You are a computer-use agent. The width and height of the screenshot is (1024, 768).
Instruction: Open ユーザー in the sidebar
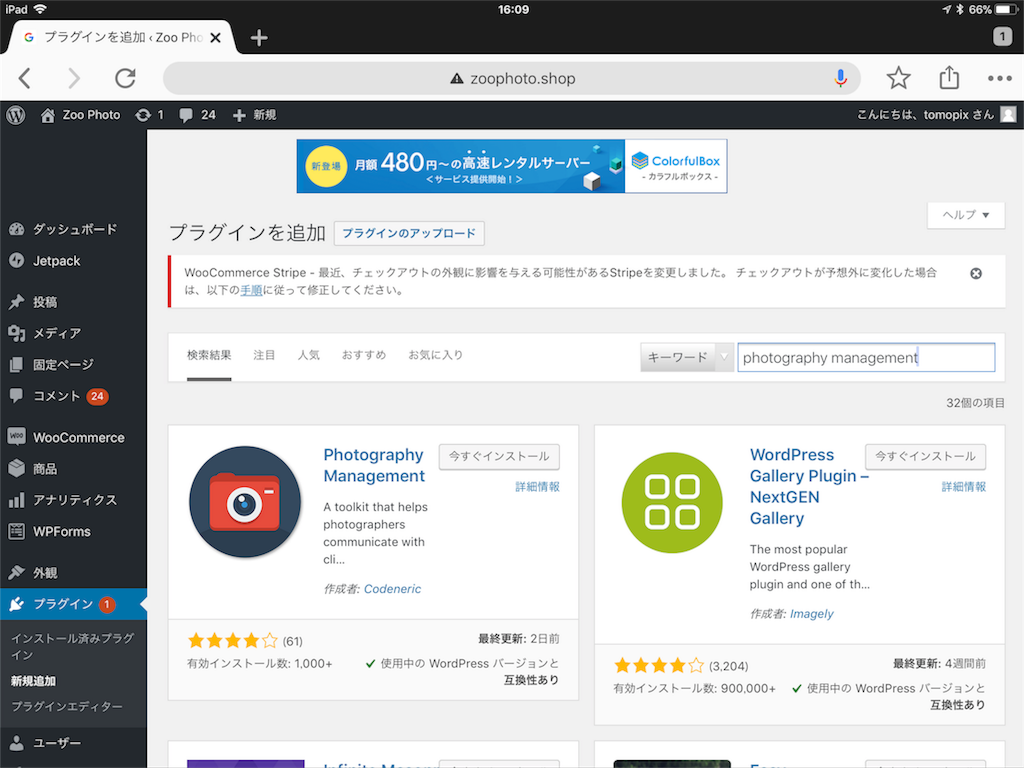[73, 743]
